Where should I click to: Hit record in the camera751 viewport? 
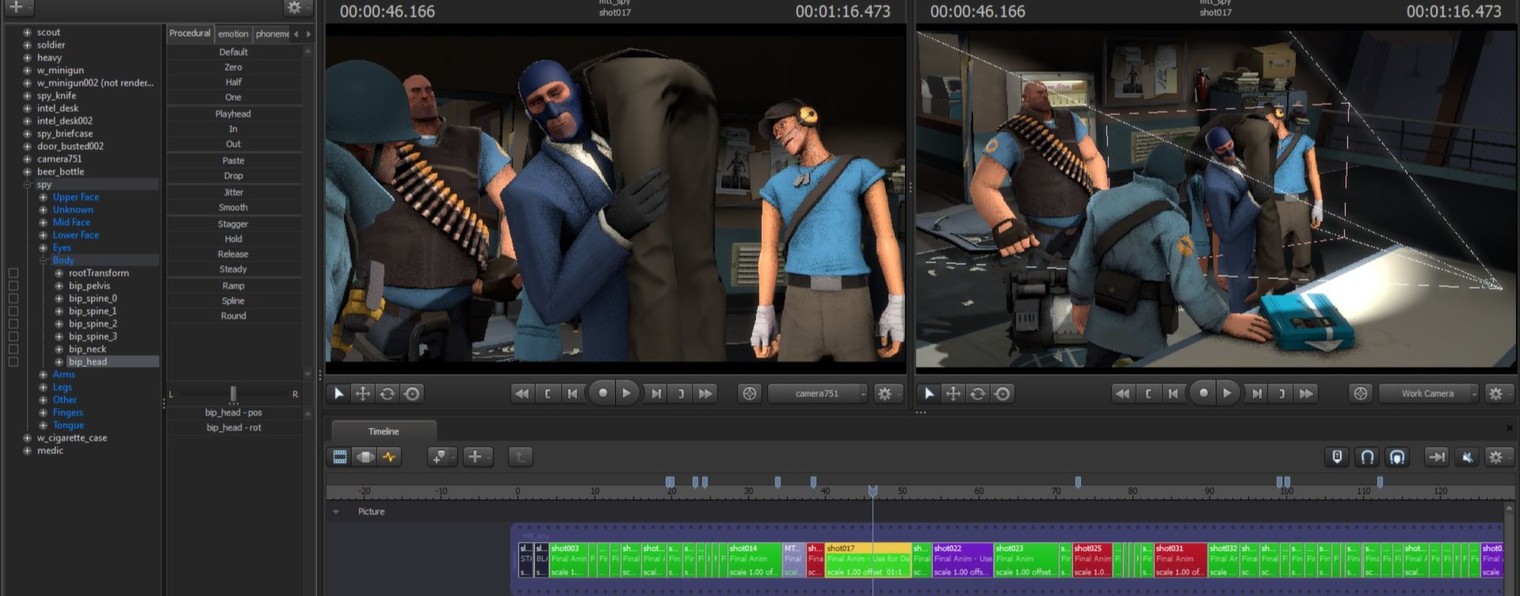pyautogui.click(x=602, y=393)
